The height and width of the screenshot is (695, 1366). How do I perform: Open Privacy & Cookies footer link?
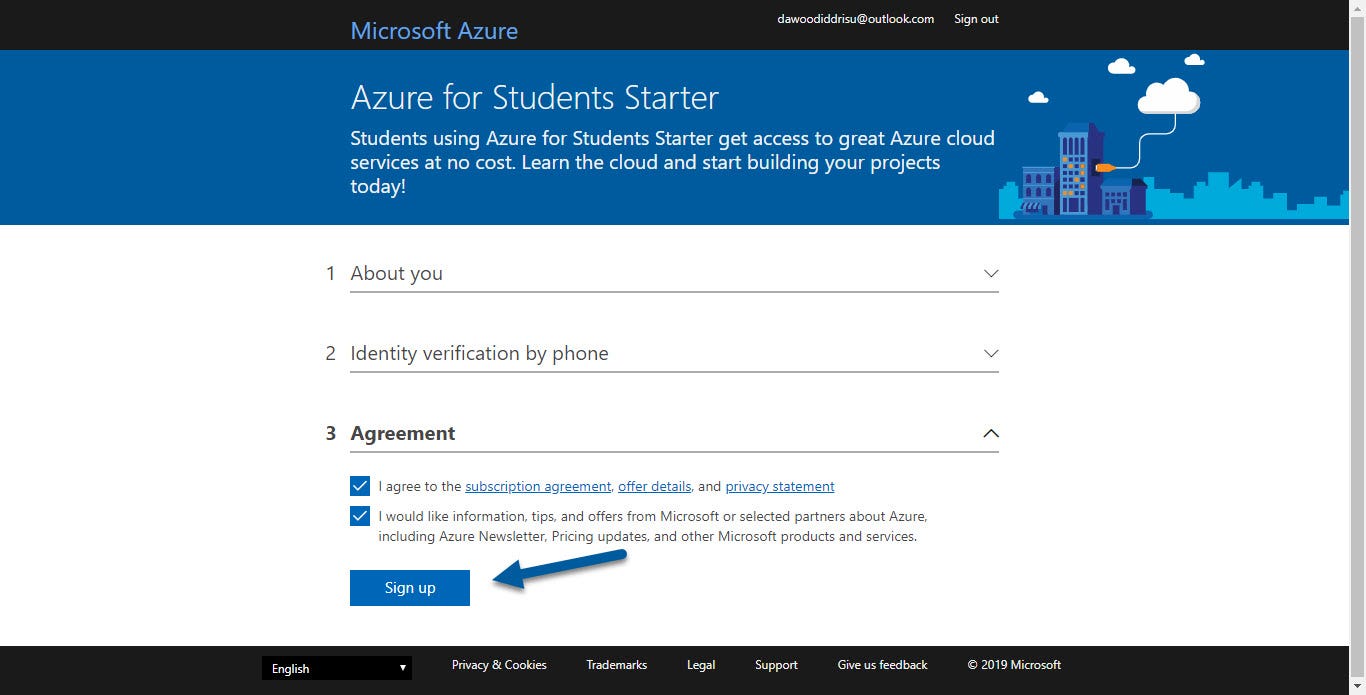point(499,664)
